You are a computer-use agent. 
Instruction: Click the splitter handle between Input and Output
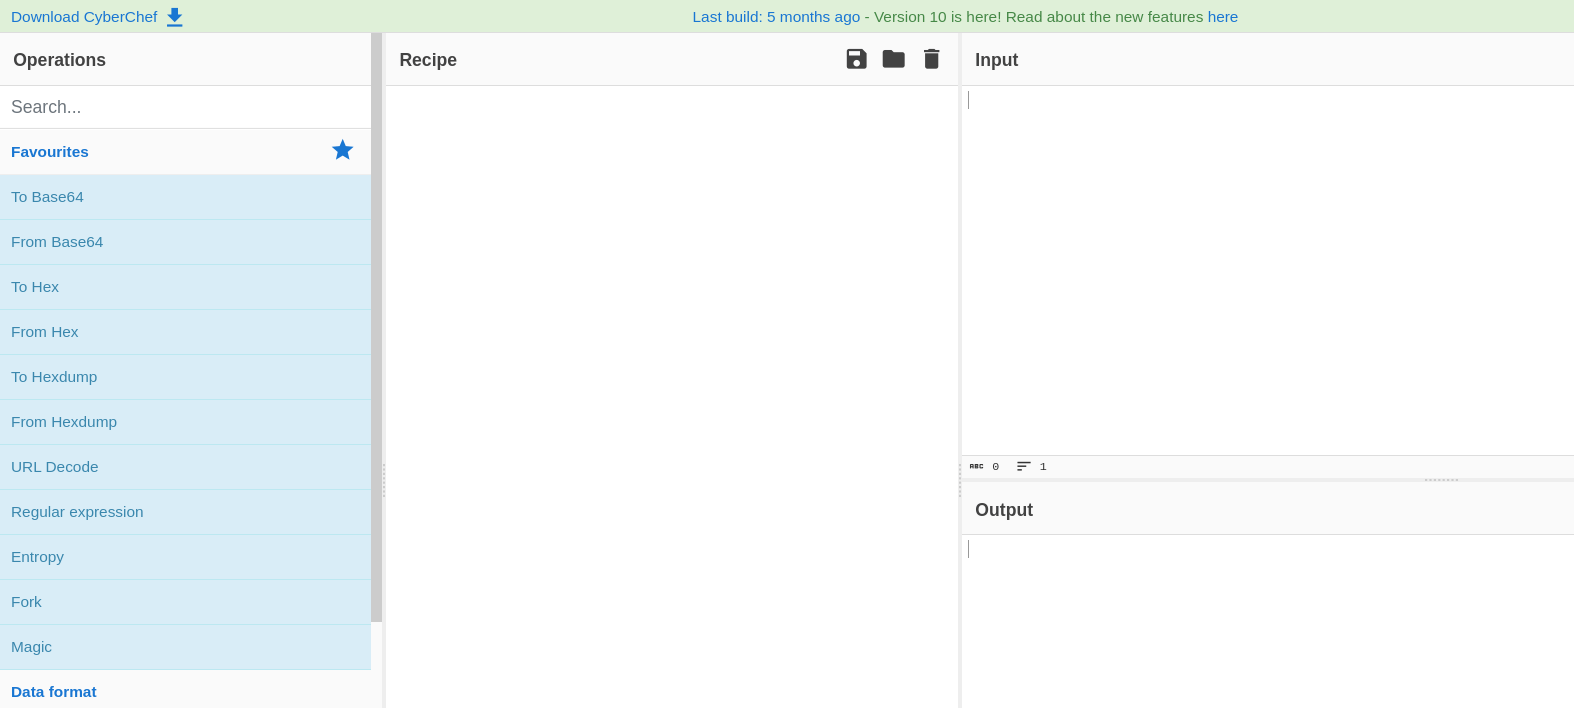pyautogui.click(x=1441, y=480)
